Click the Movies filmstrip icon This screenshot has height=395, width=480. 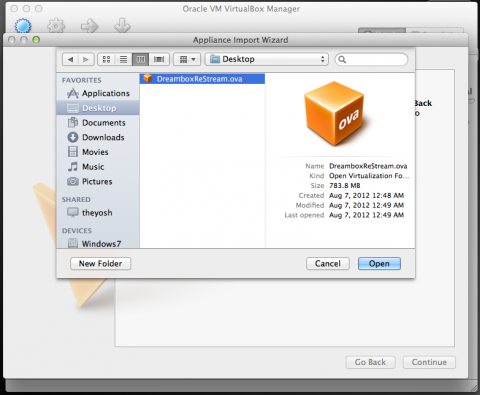pyautogui.click(x=73, y=152)
